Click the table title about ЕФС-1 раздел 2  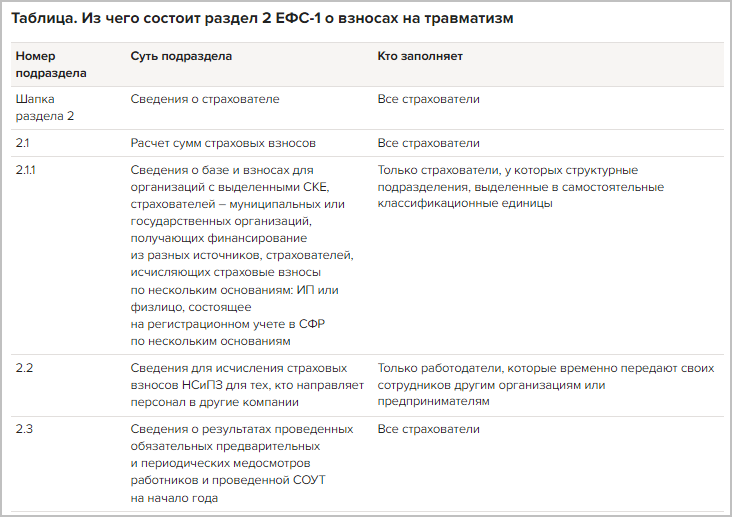click(x=262, y=19)
